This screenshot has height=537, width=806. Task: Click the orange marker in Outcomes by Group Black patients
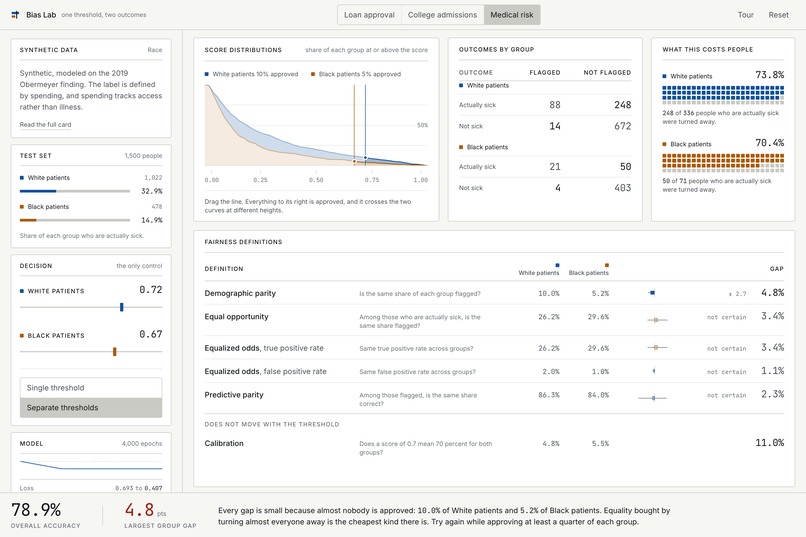pos(461,147)
